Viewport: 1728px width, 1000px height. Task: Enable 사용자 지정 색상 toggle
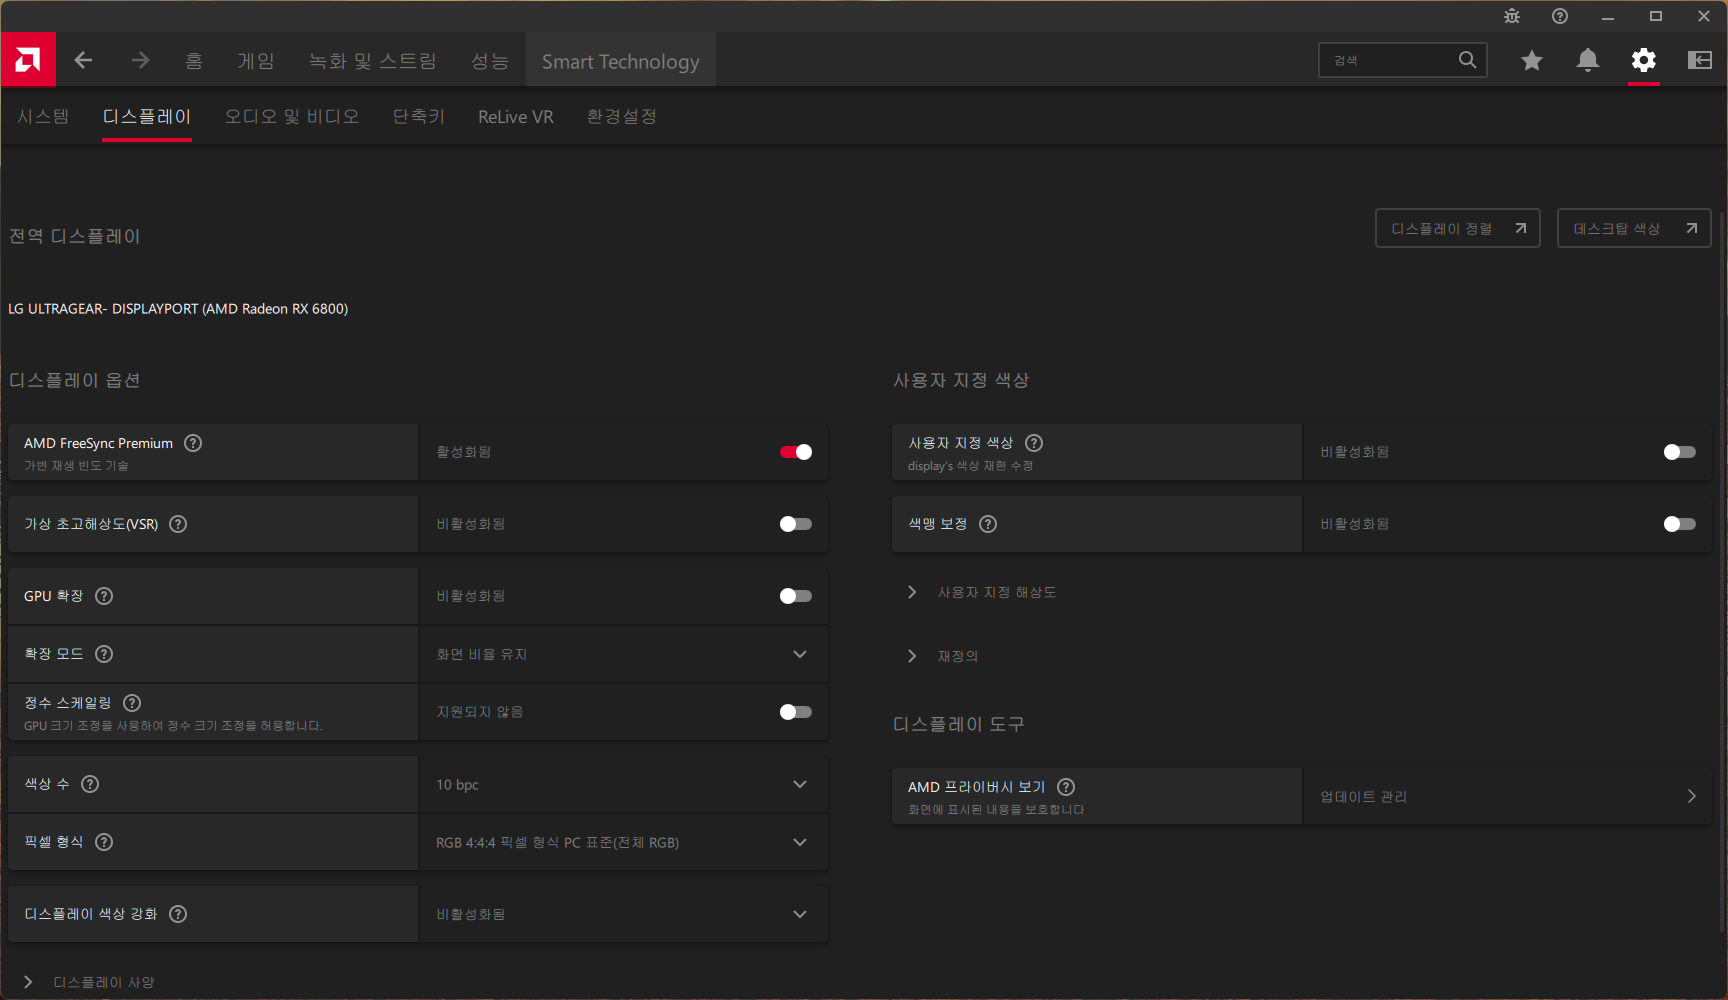1680,452
